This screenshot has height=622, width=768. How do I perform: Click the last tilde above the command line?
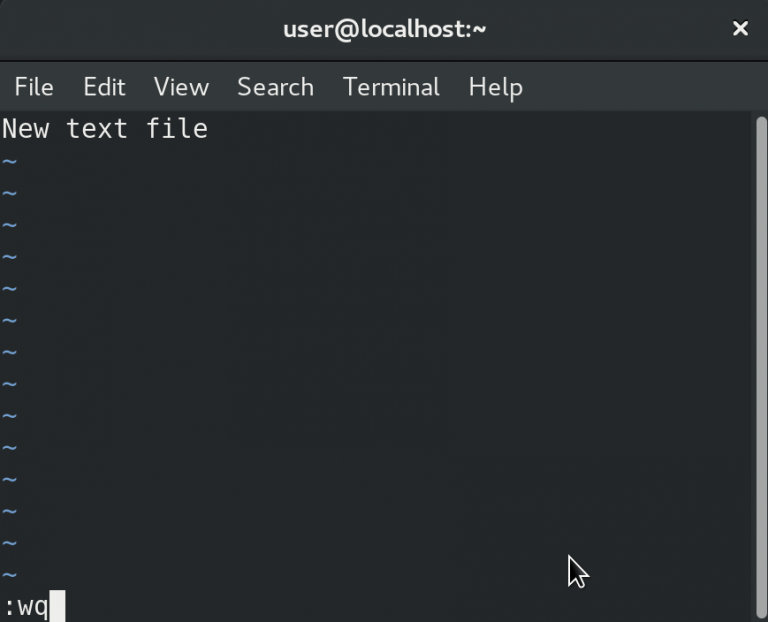[x=9, y=576]
